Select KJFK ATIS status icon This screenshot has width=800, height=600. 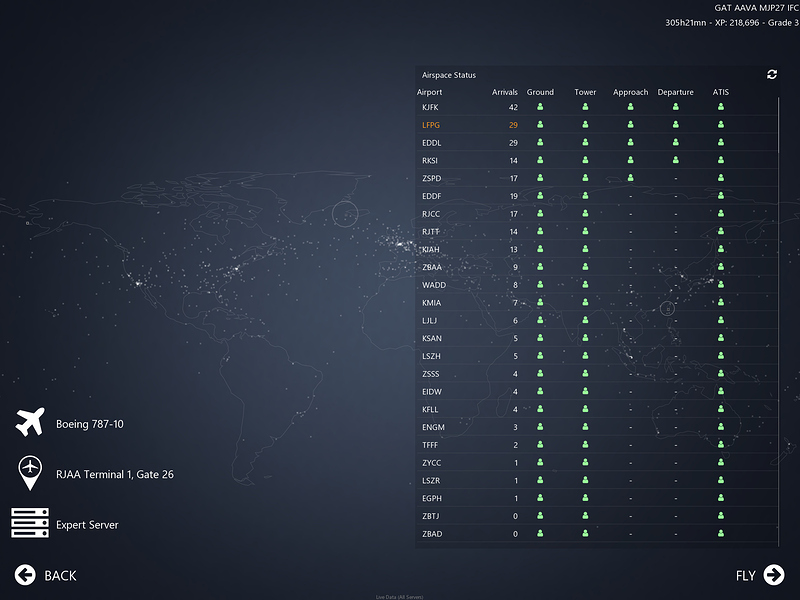[x=721, y=107]
